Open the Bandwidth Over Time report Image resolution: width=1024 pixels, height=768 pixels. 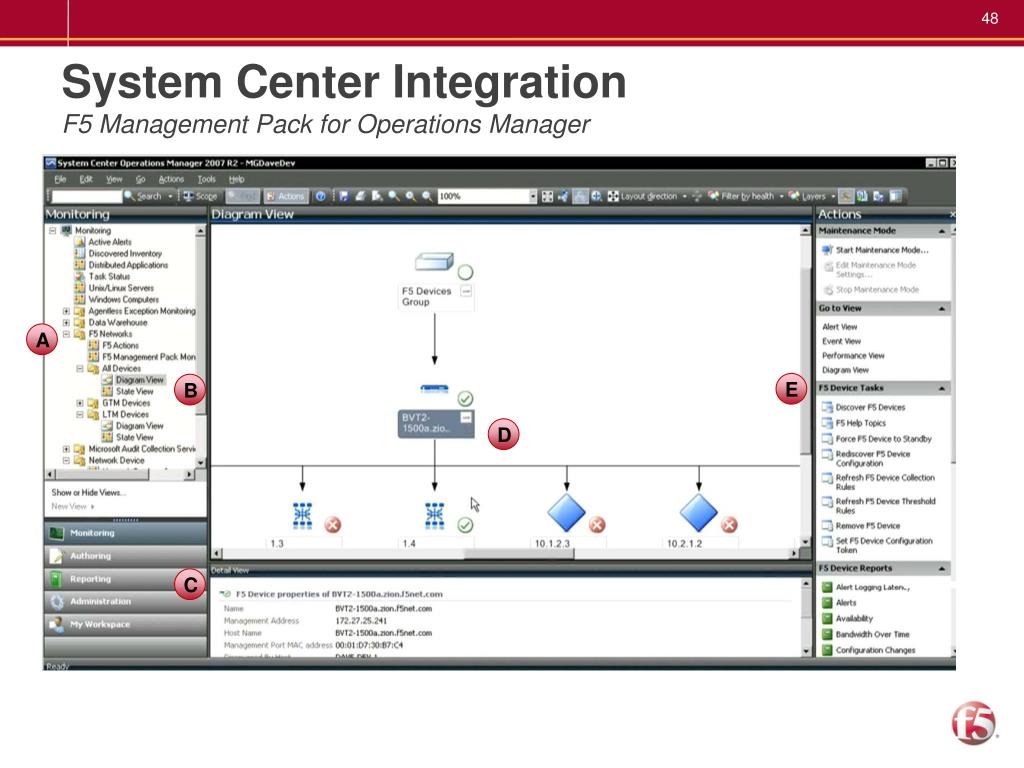pos(872,634)
